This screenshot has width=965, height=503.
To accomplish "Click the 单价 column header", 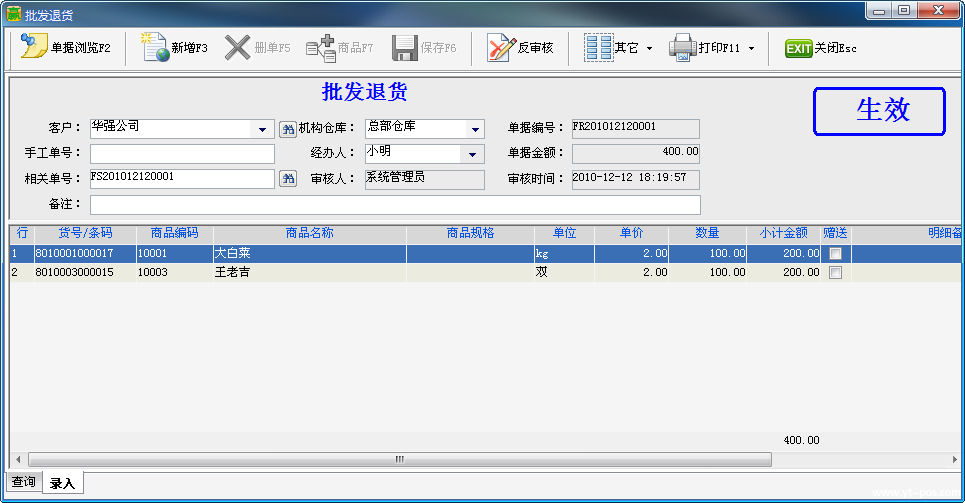I will 631,233.
